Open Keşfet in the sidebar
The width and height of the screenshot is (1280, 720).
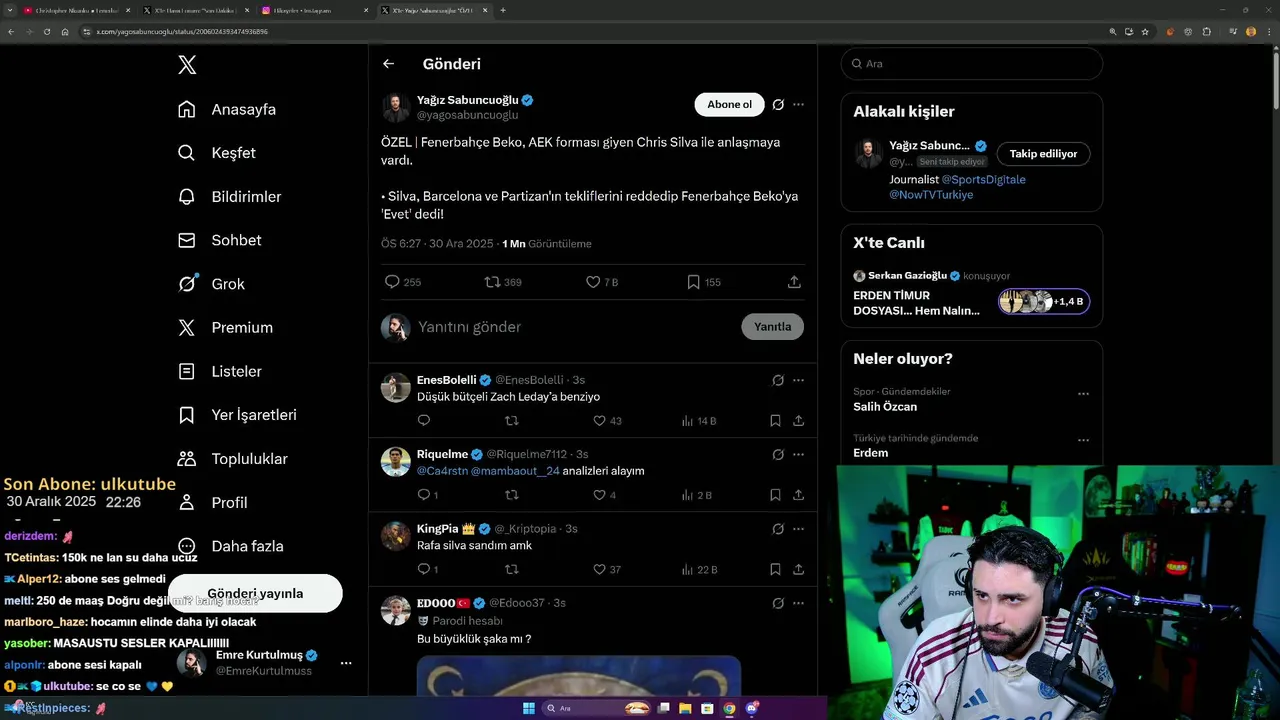pyautogui.click(x=217, y=153)
